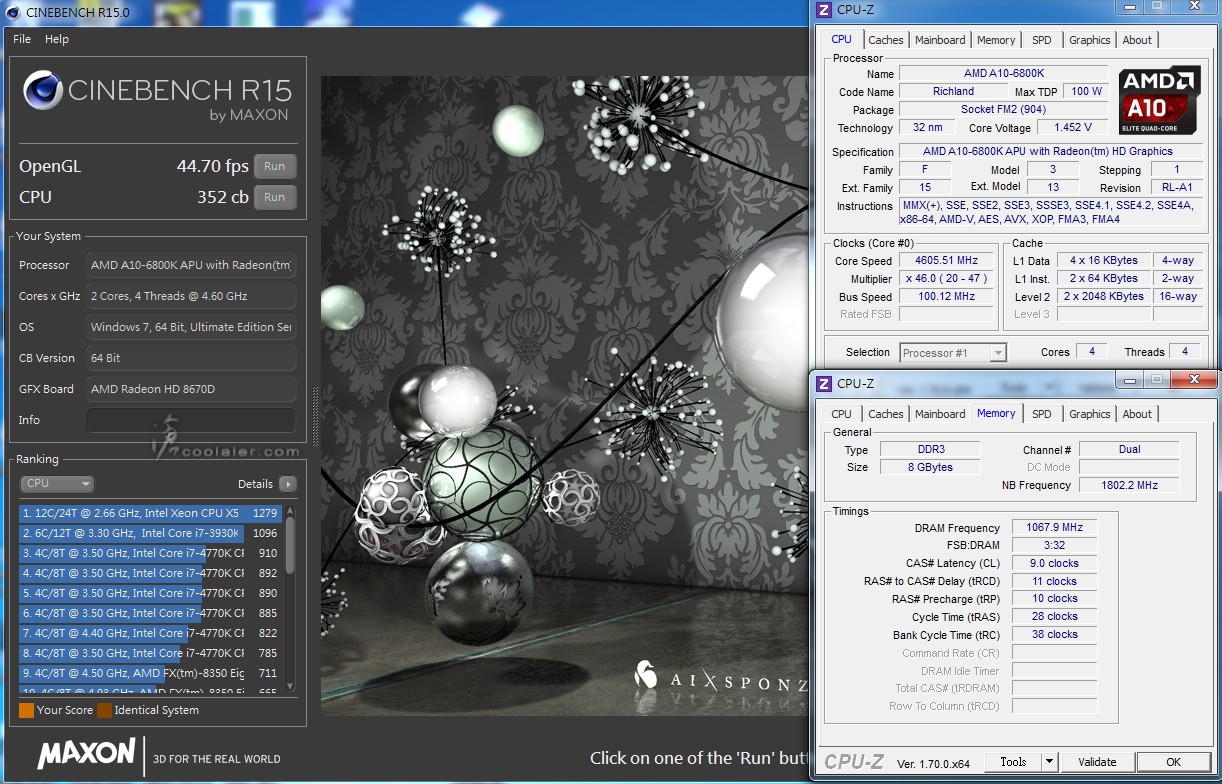Click the ranking list scroll-up arrow
The image size is (1222, 784).
tap(290, 511)
